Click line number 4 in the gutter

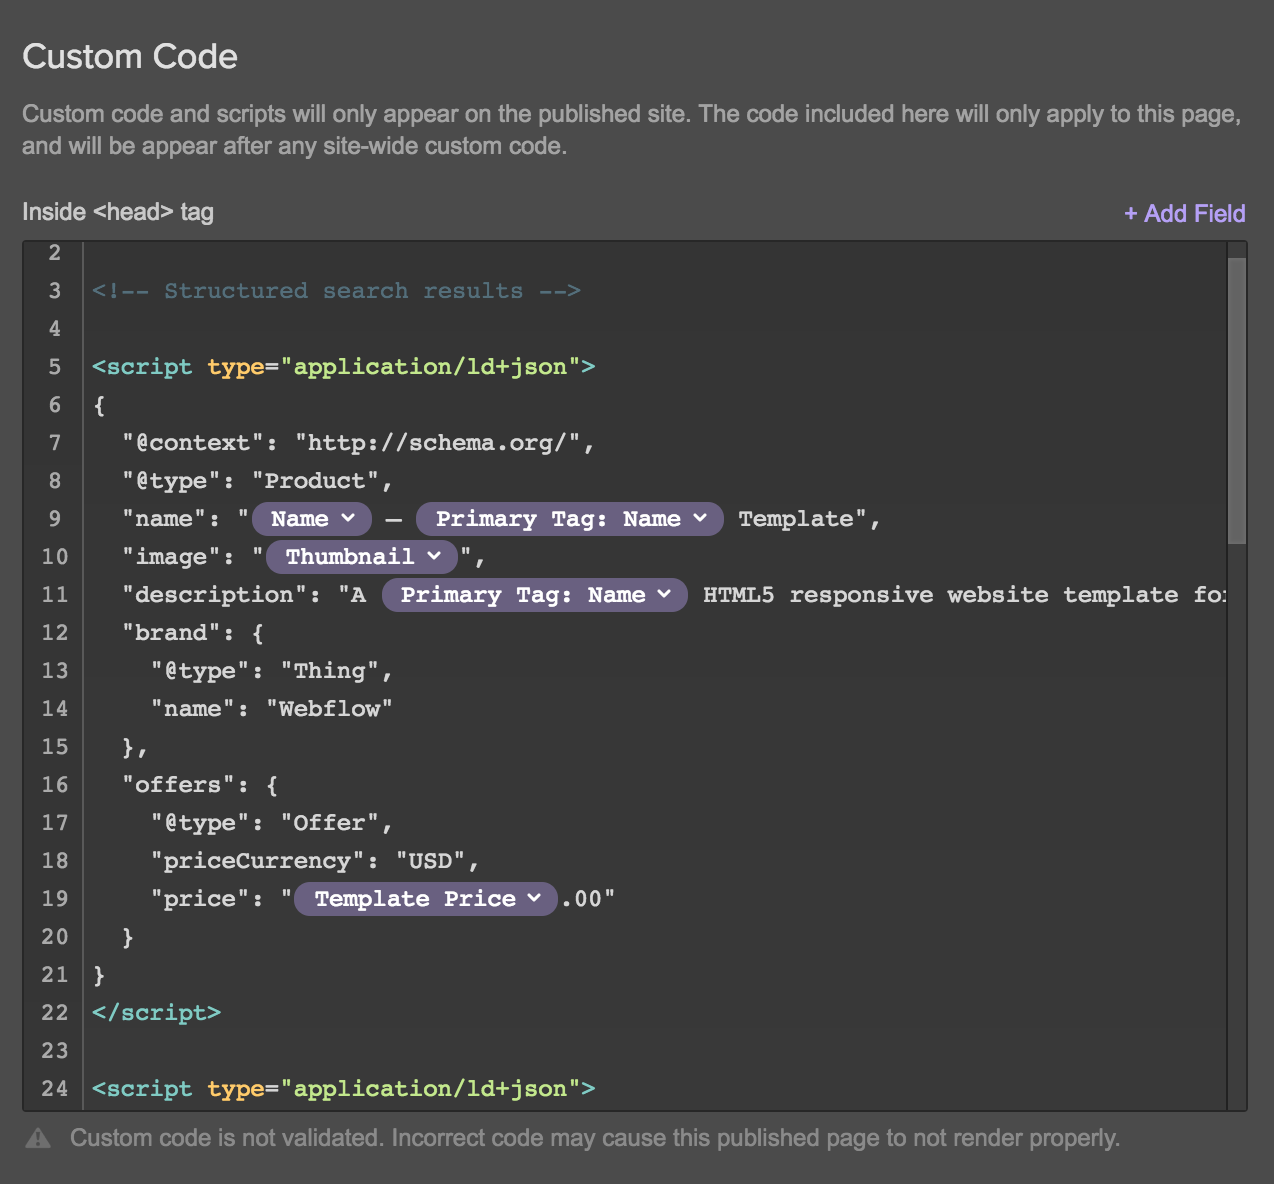(x=55, y=329)
